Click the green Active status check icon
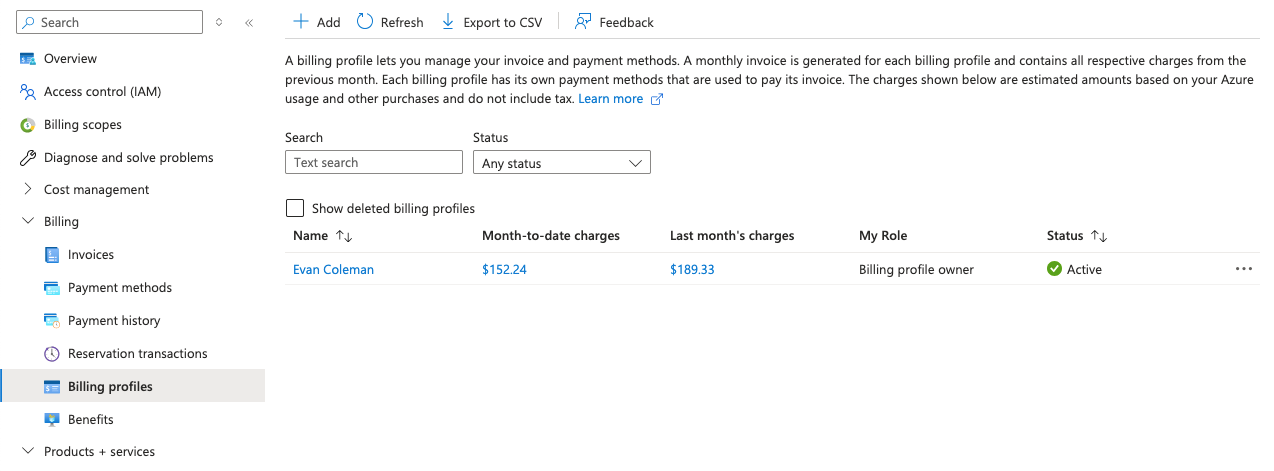The width and height of the screenshot is (1274, 471). [1054, 269]
